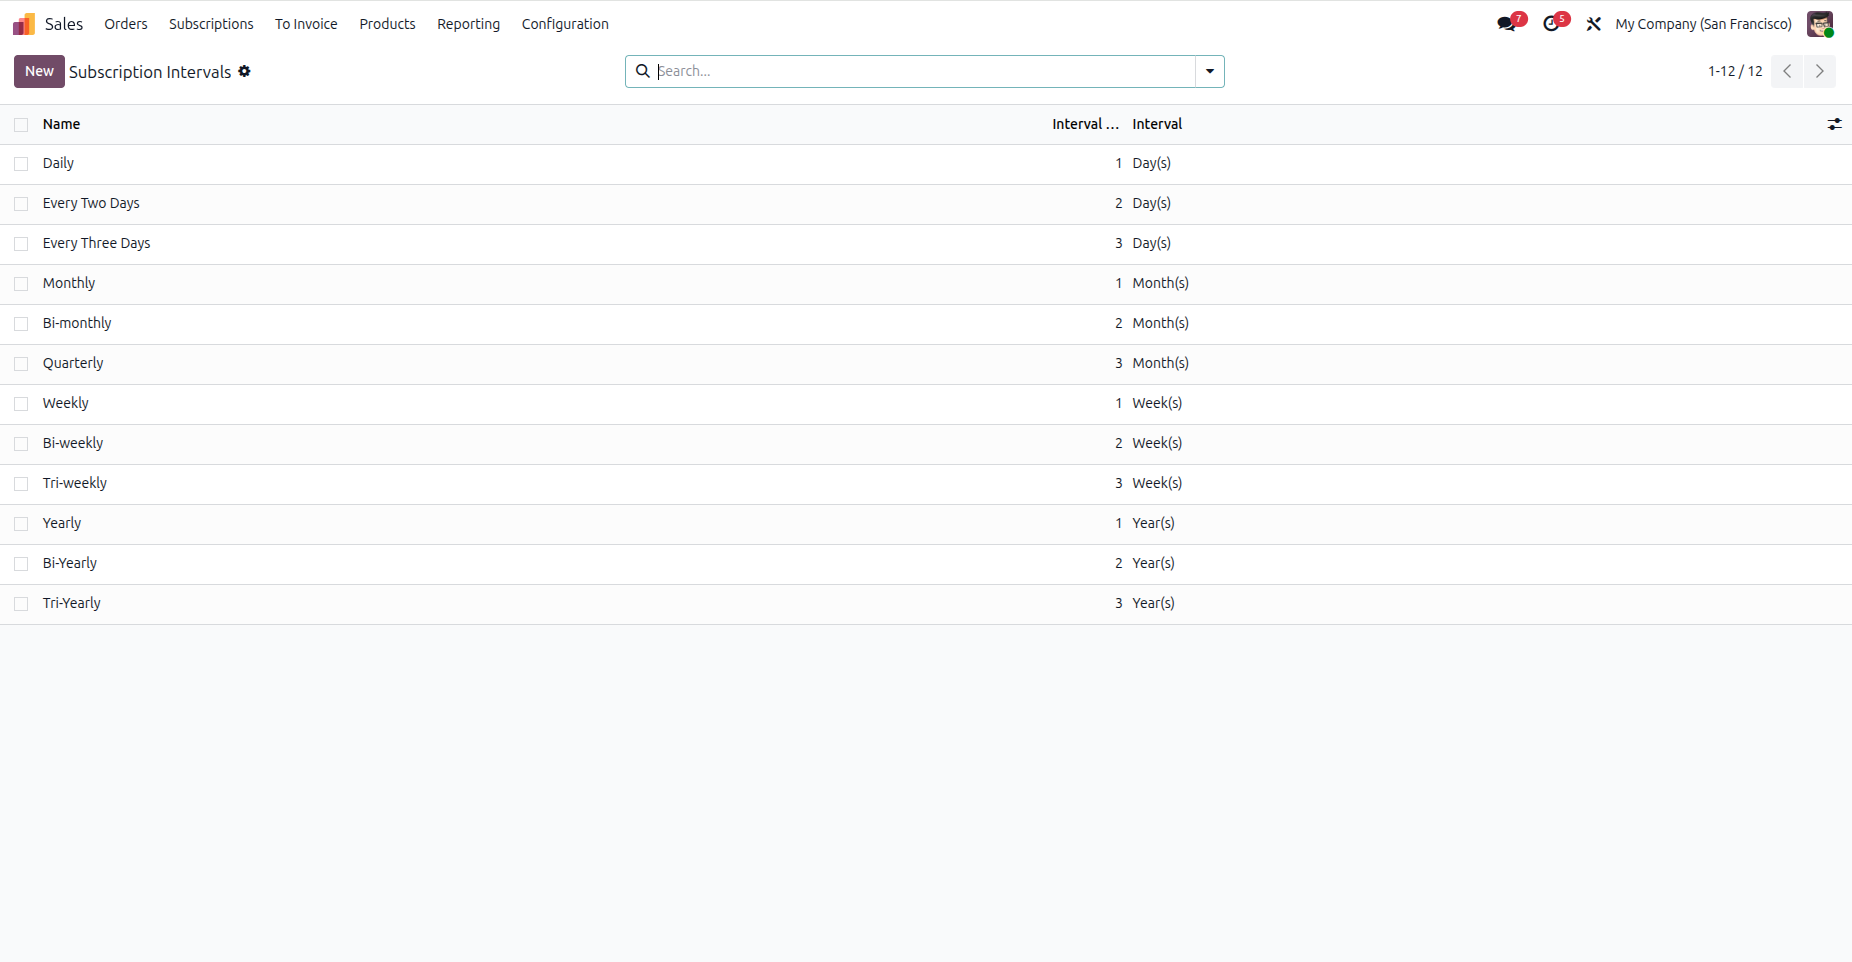Open the optional columns adjust icon

point(1834,124)
